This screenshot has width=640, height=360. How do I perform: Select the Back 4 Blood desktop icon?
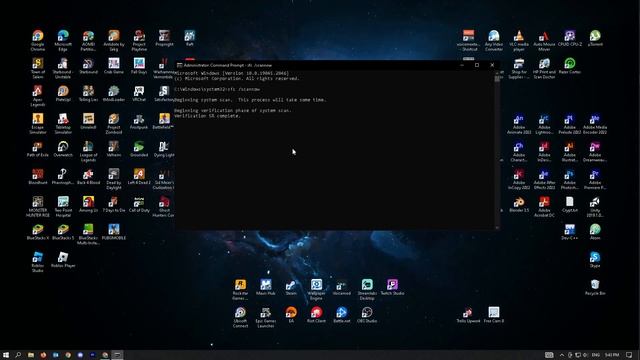click(88, 177)
